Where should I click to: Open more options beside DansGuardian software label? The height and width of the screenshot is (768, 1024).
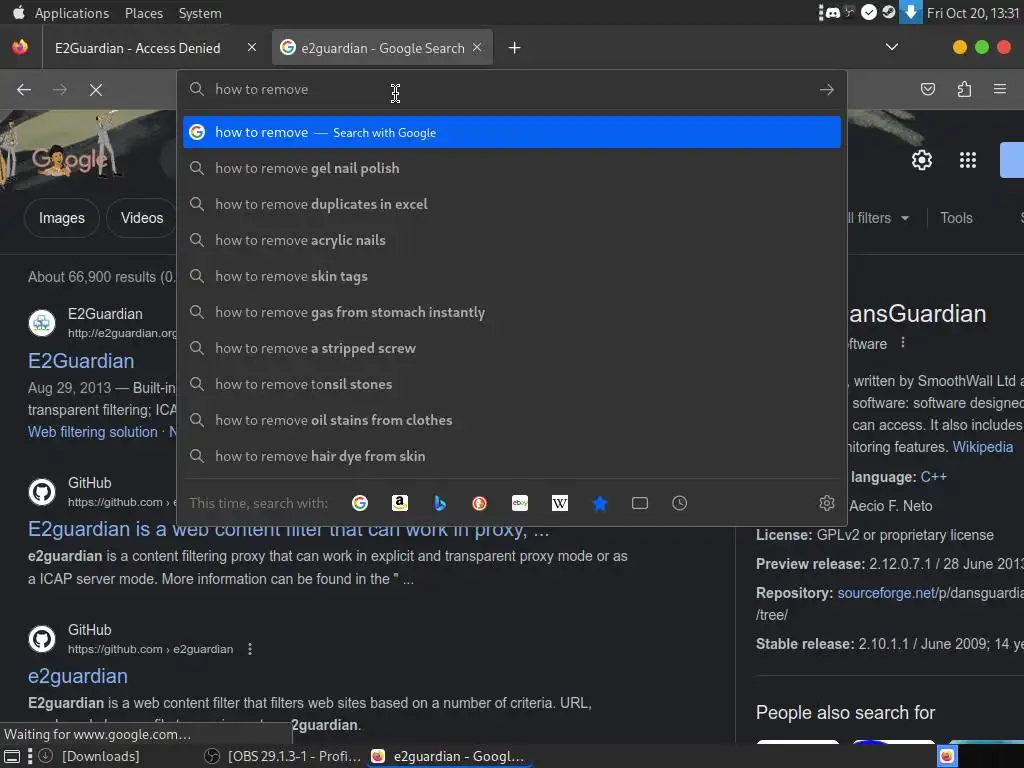tap(903, 342)
